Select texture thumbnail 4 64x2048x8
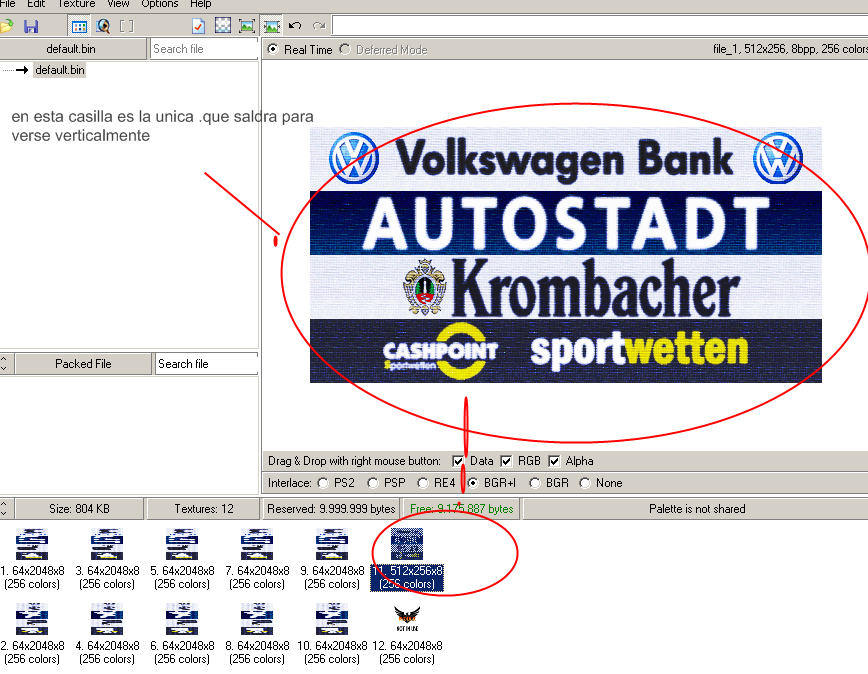The width and height of the screenshot is (868, 674). [x=107, y=634]
